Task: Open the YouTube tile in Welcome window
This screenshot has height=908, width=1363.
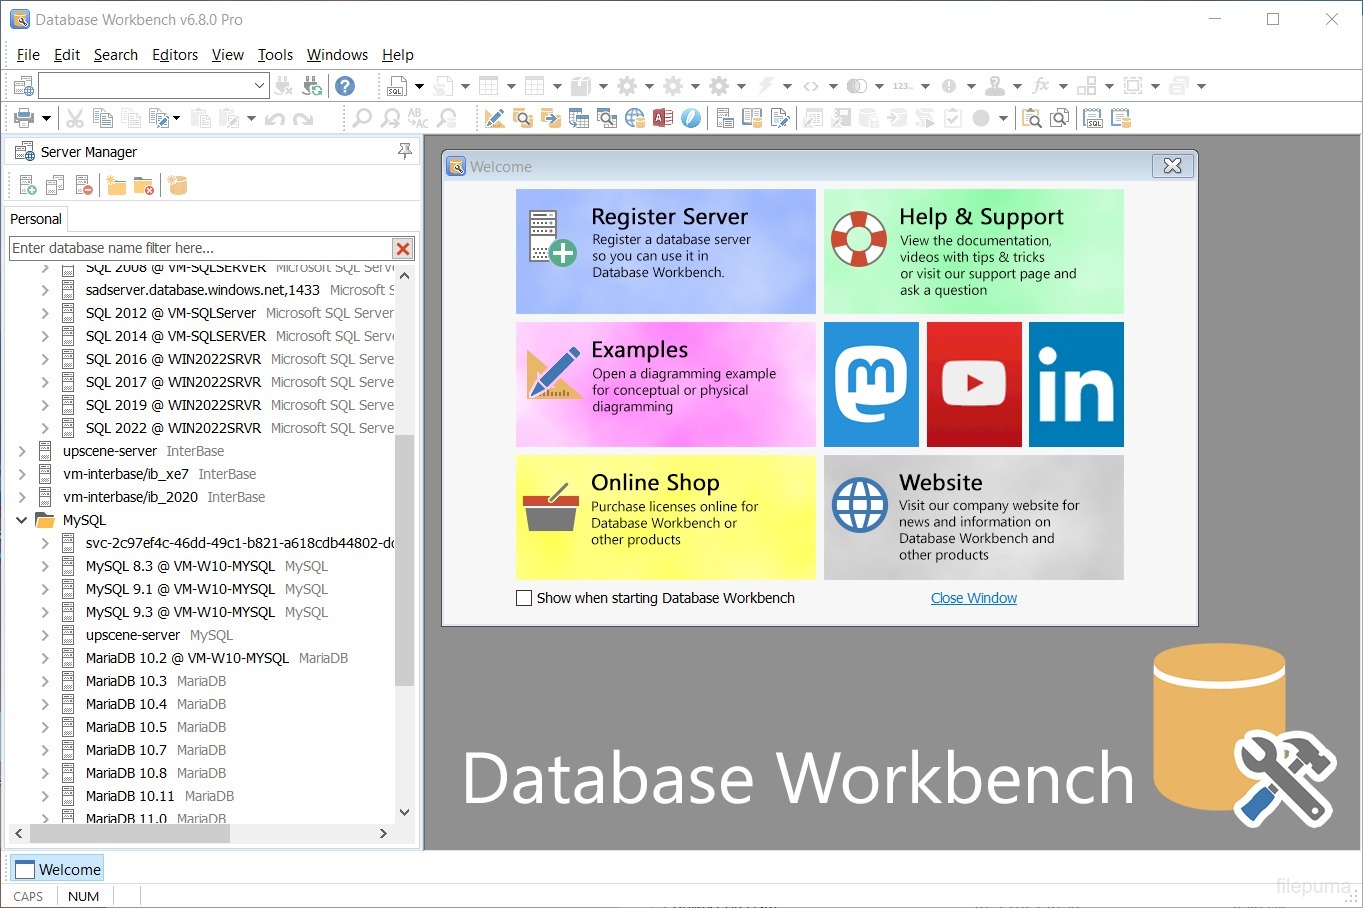Action: tap(974, 384)
